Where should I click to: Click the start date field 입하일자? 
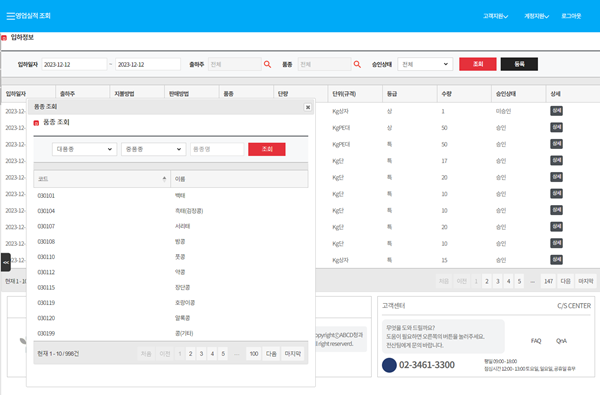[x=74, y=64]
